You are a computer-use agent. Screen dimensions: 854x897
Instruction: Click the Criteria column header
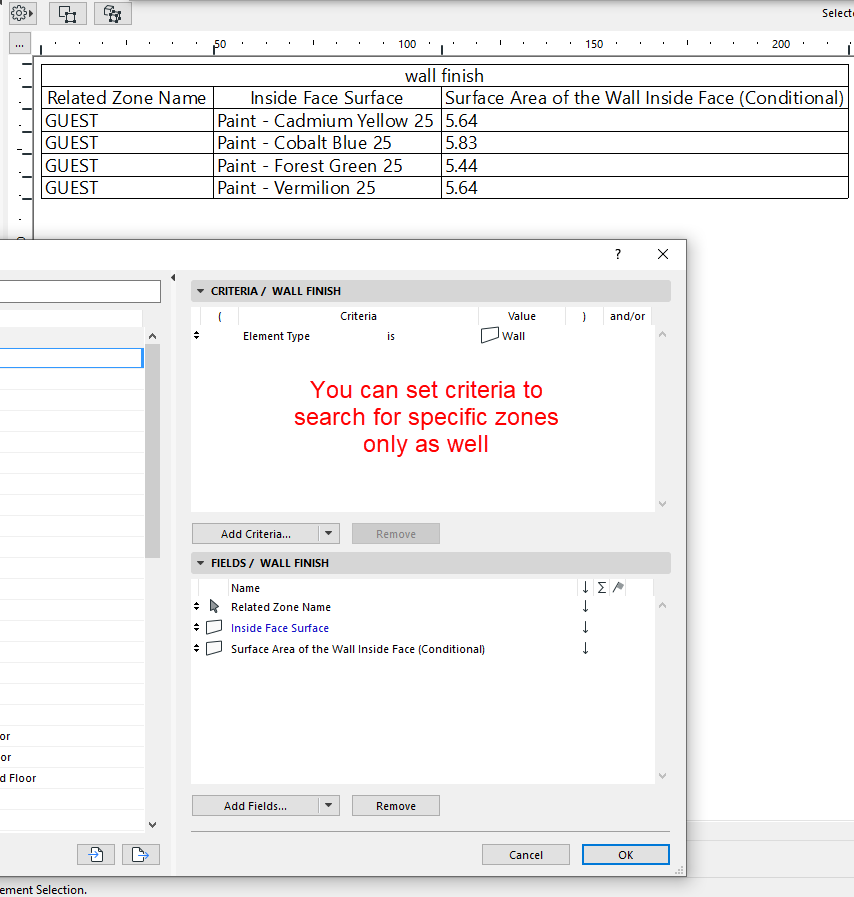[x=358, y=316]
